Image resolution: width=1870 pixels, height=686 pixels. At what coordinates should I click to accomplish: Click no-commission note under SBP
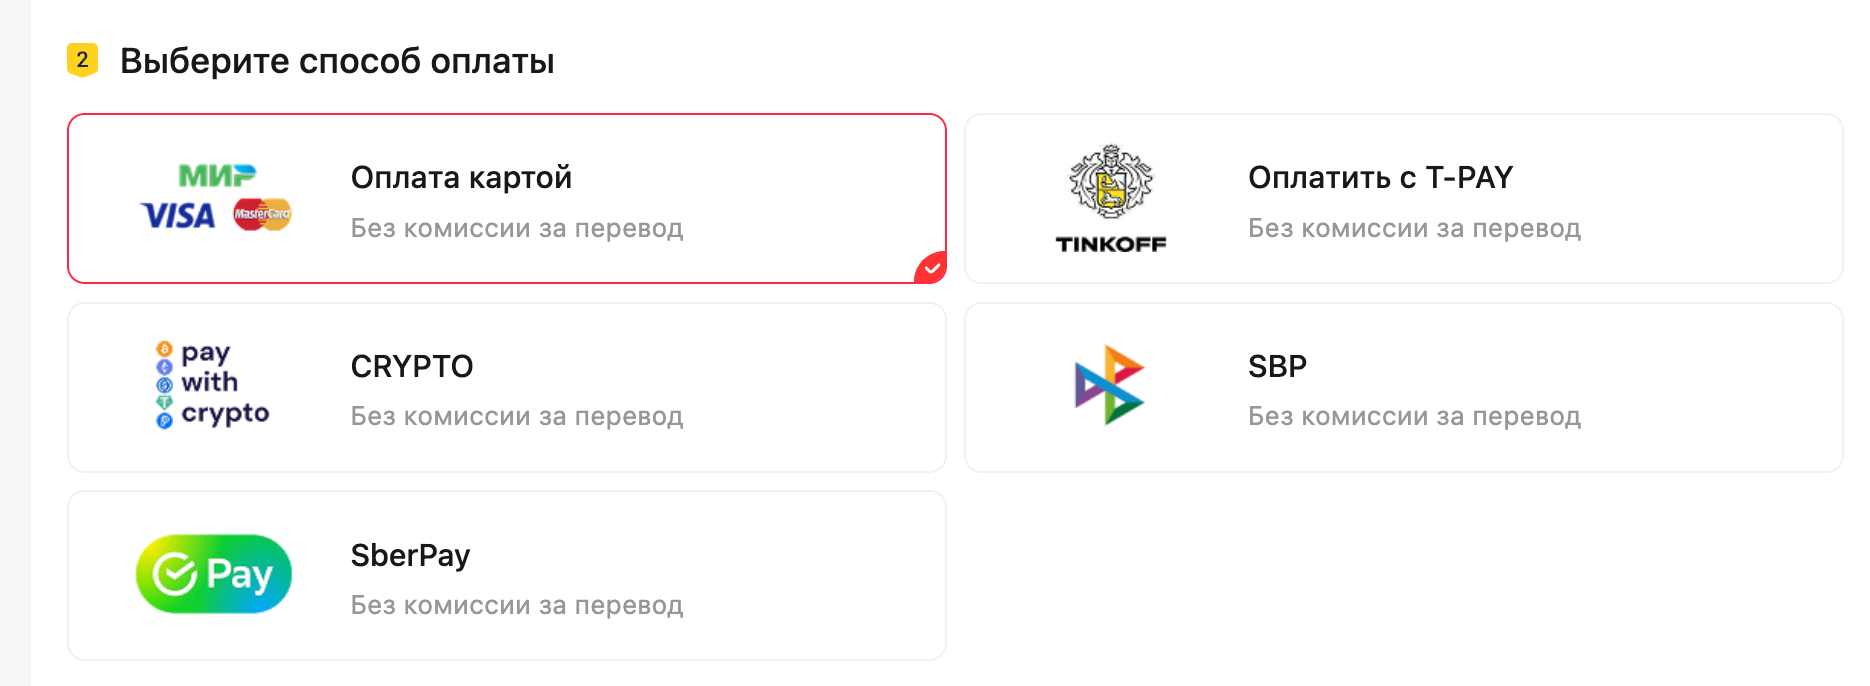coord(1414,417)
